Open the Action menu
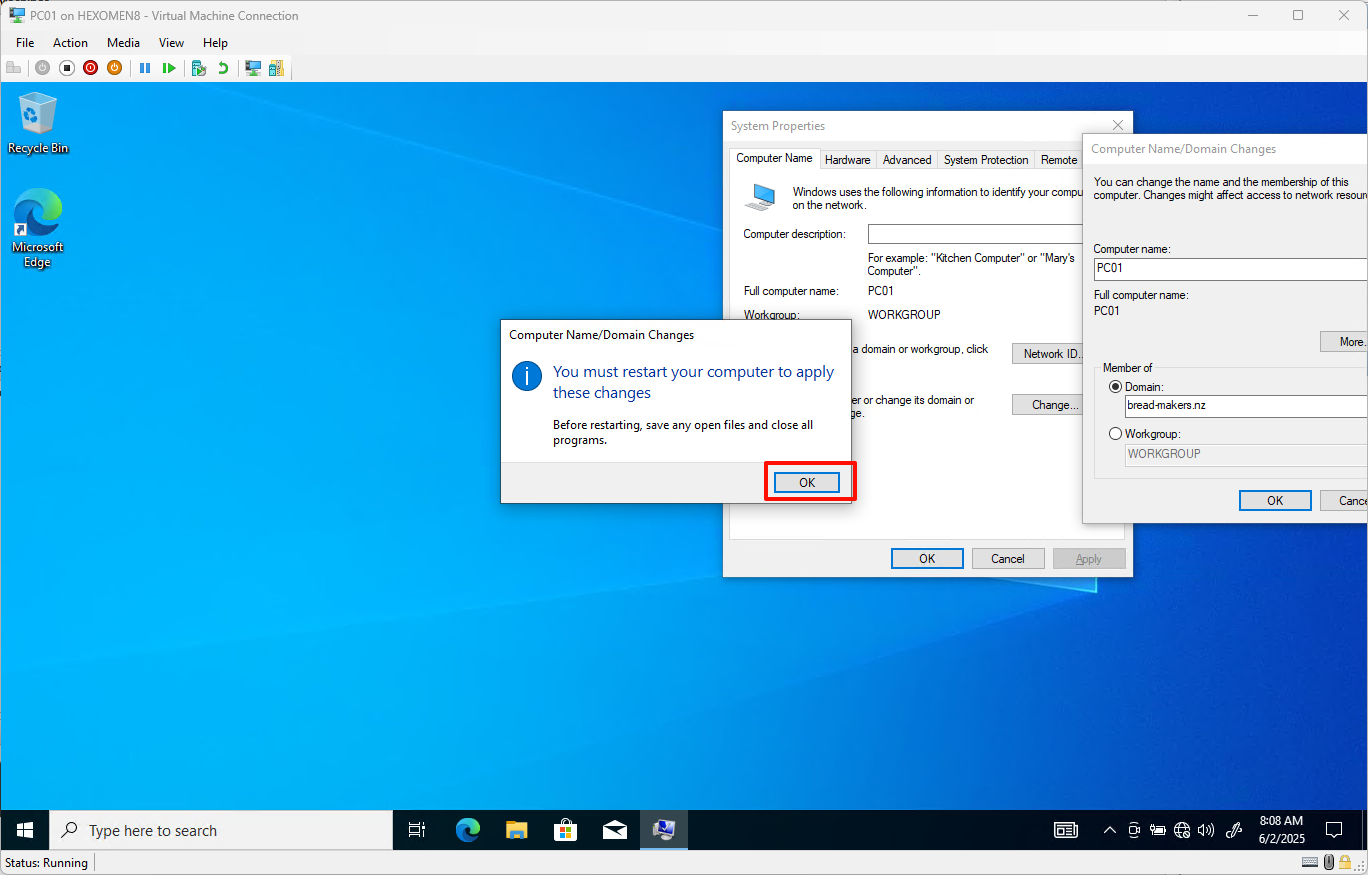This screenshot has width=1368, height=875. click(x=71, y=43)
